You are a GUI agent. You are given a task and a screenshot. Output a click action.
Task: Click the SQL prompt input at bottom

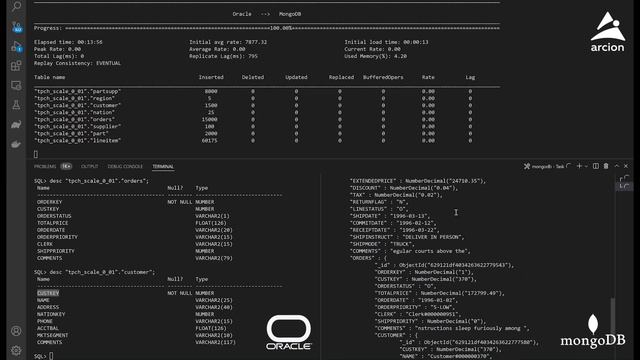click(51, 356)
